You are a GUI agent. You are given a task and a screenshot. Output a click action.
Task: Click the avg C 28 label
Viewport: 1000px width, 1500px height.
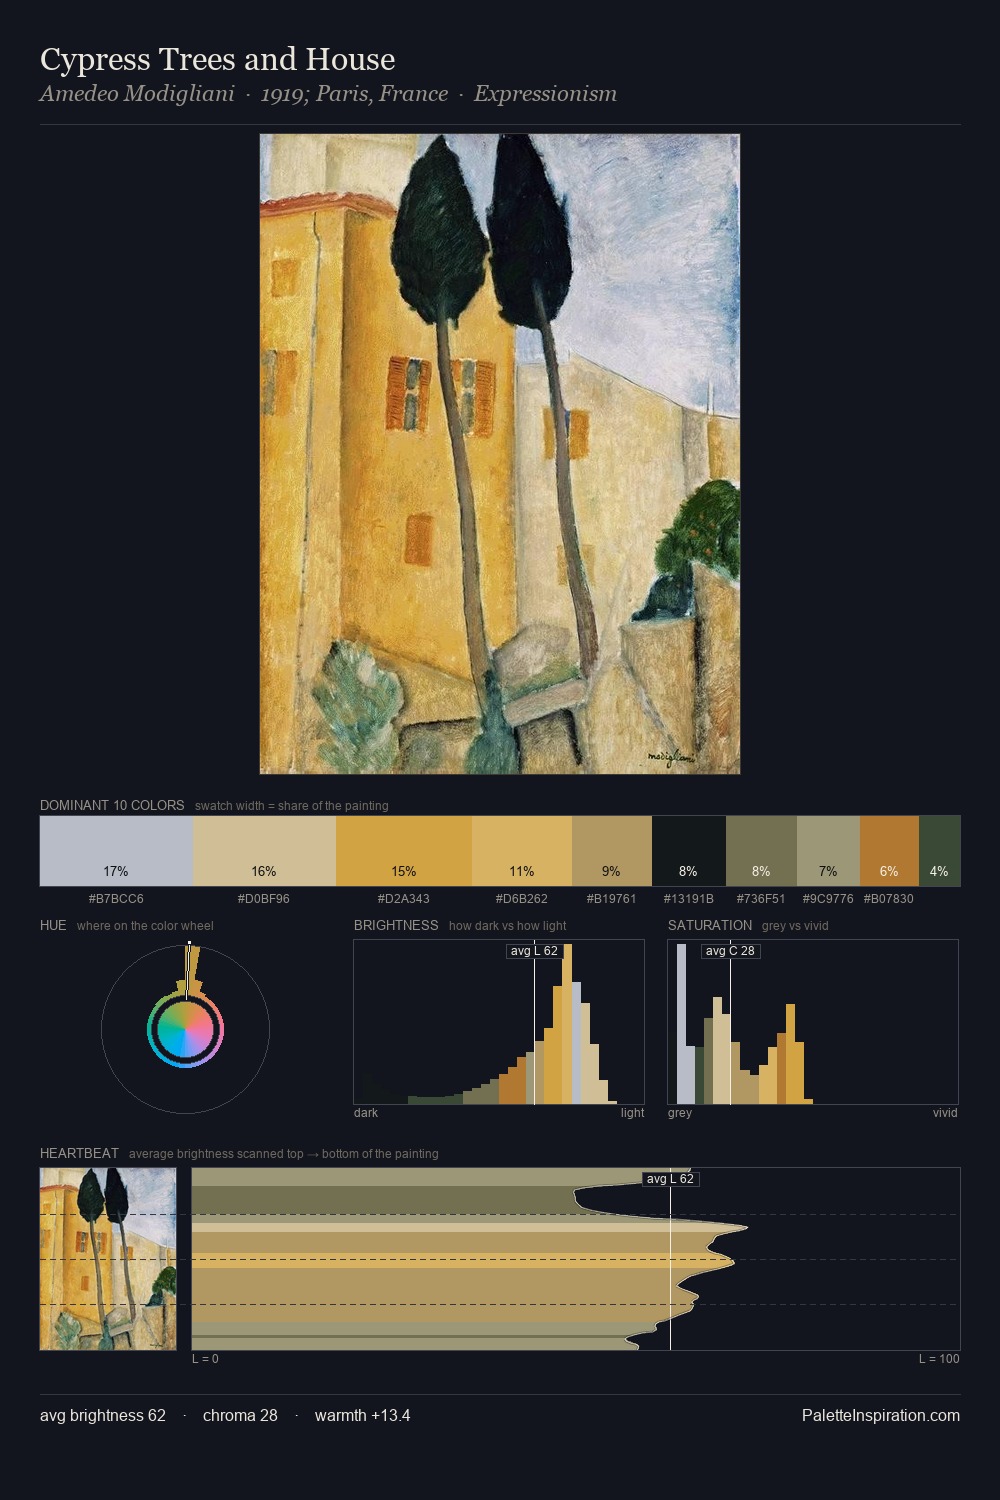click(730, 951)
